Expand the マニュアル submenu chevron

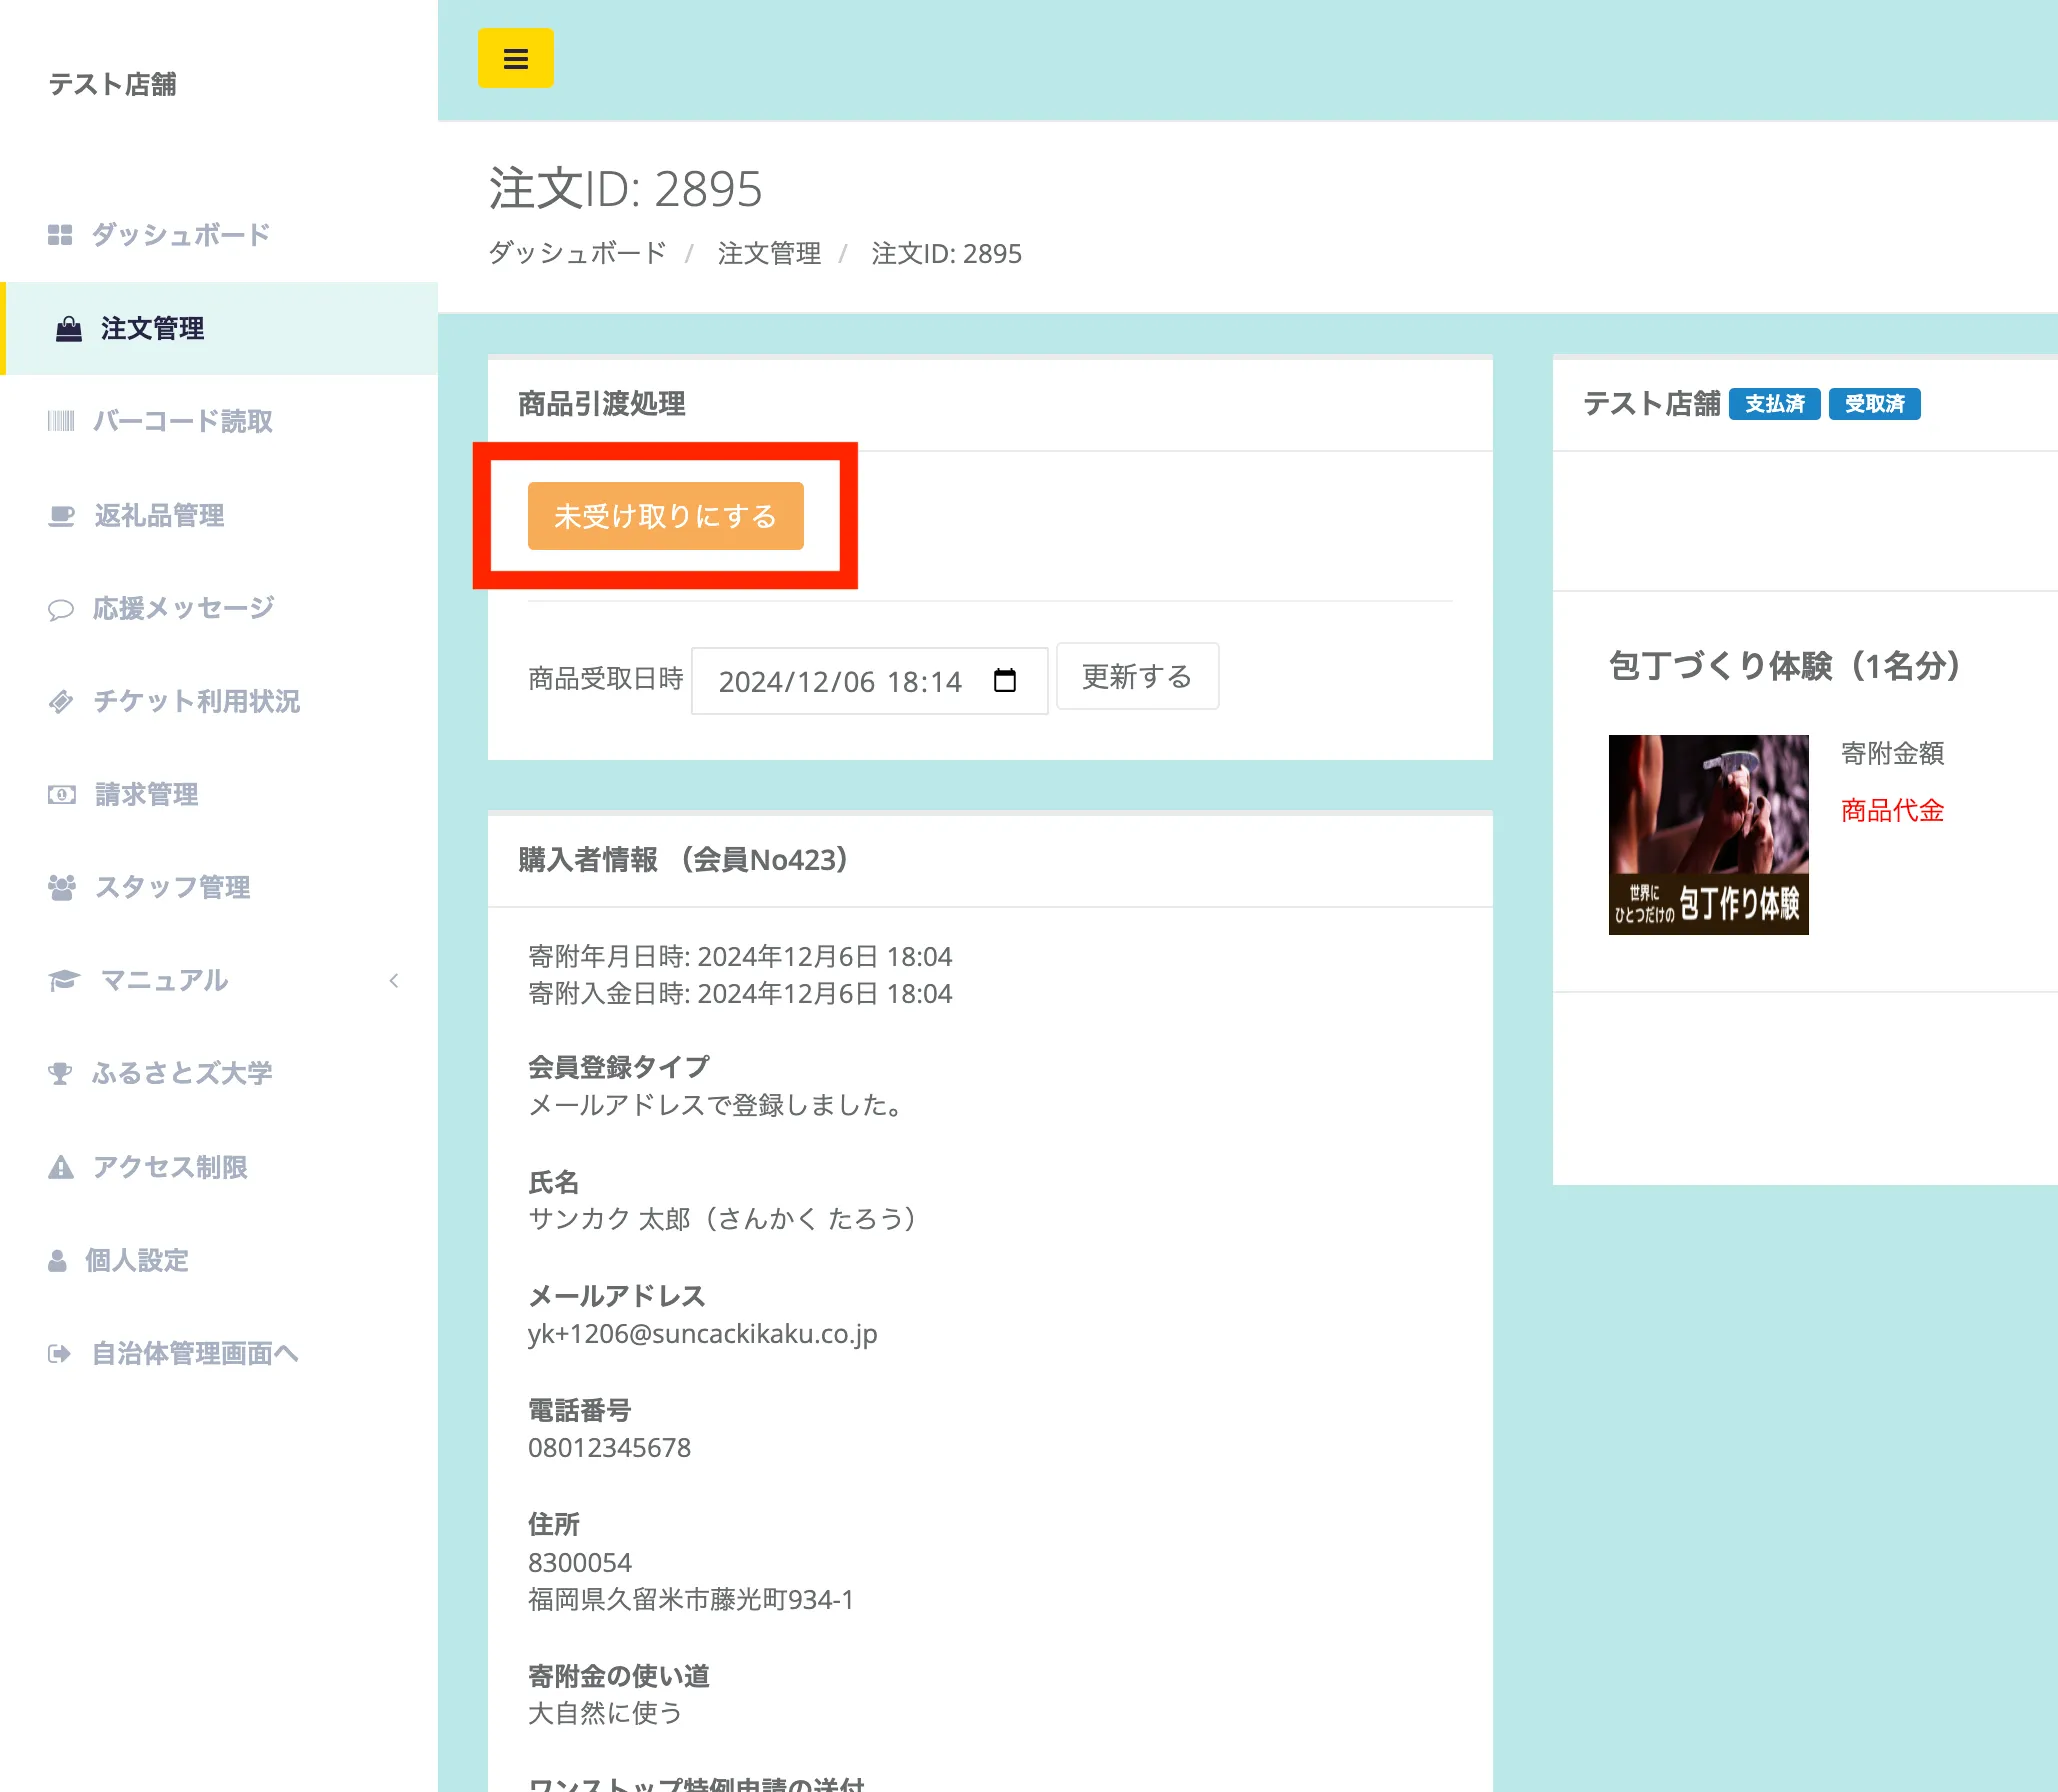[394, 980]
